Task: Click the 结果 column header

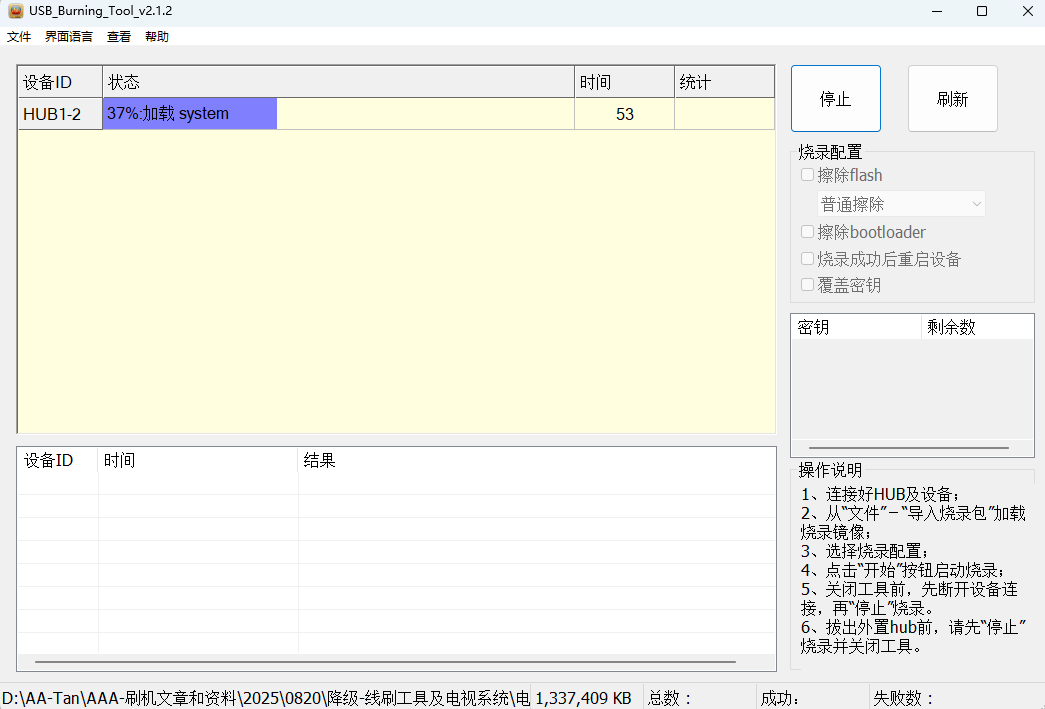Action: point(536,460)
